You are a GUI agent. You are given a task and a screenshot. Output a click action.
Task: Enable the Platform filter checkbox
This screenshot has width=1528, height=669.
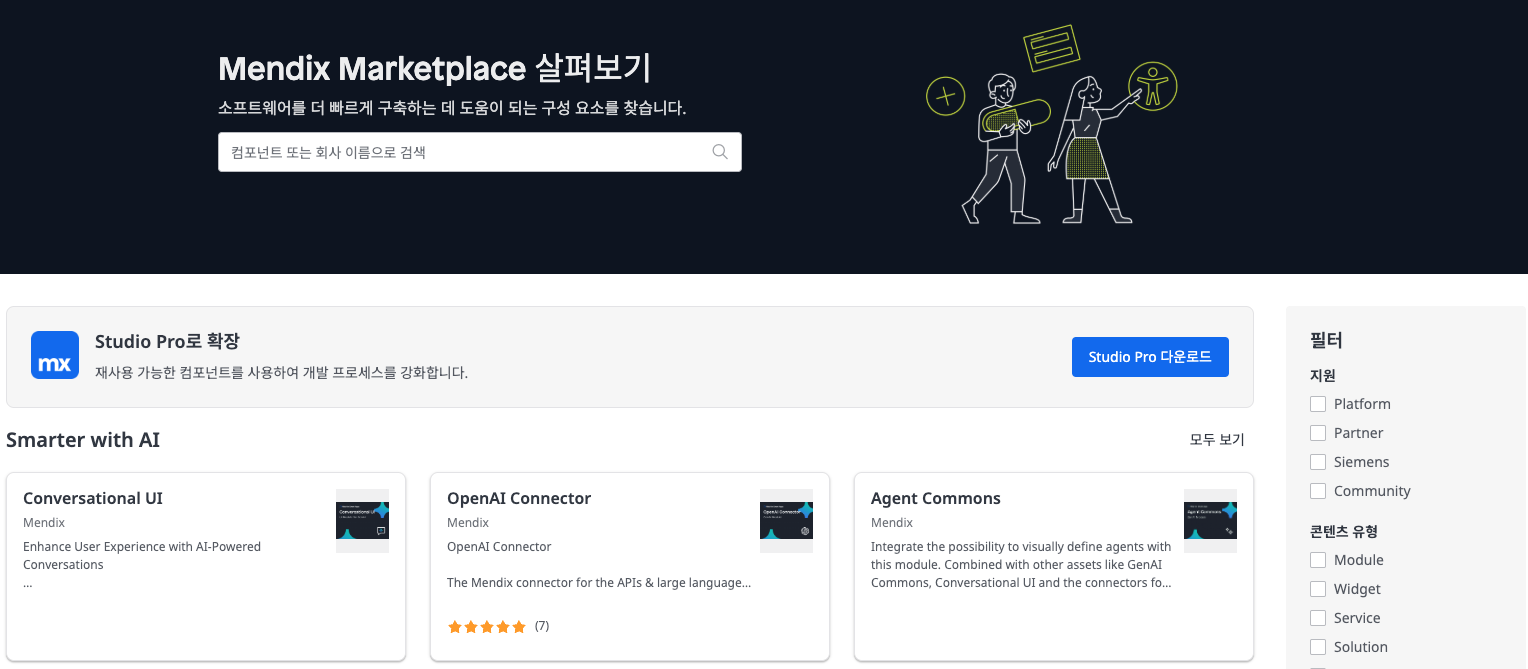coord(1318,404)
